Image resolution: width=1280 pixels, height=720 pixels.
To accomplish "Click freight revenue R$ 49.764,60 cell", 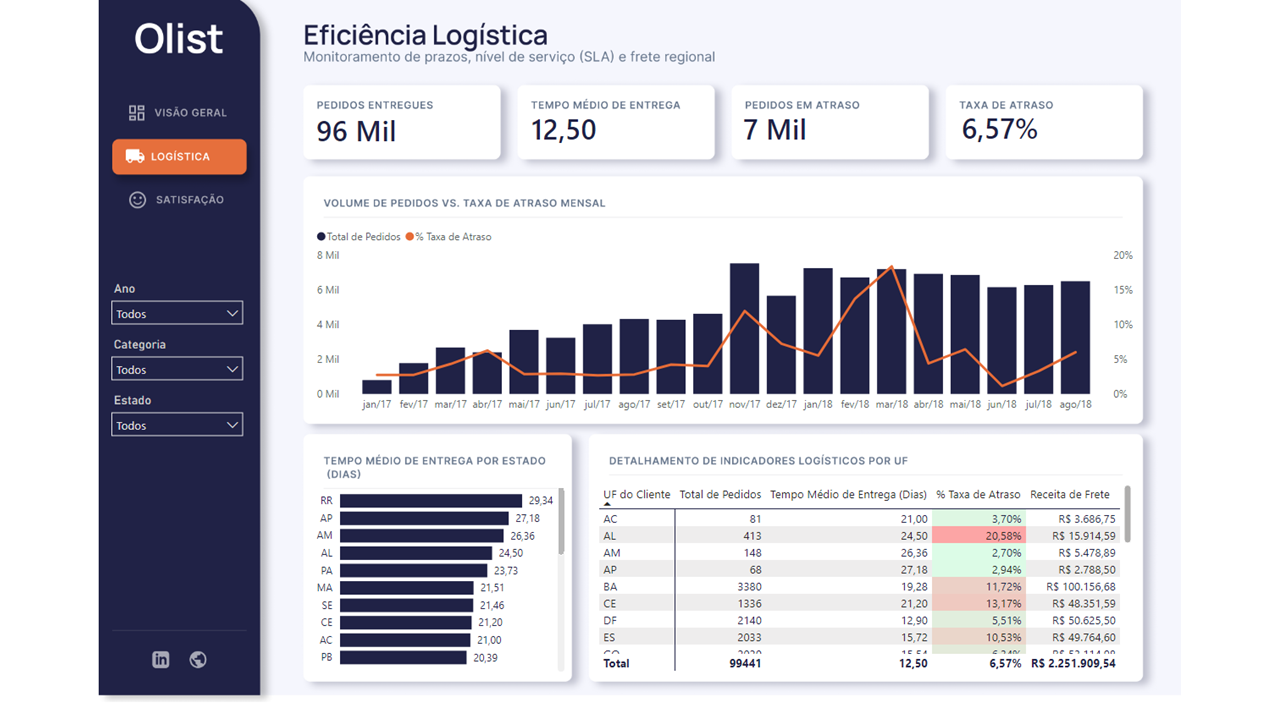I will (x=1084, y=637).
